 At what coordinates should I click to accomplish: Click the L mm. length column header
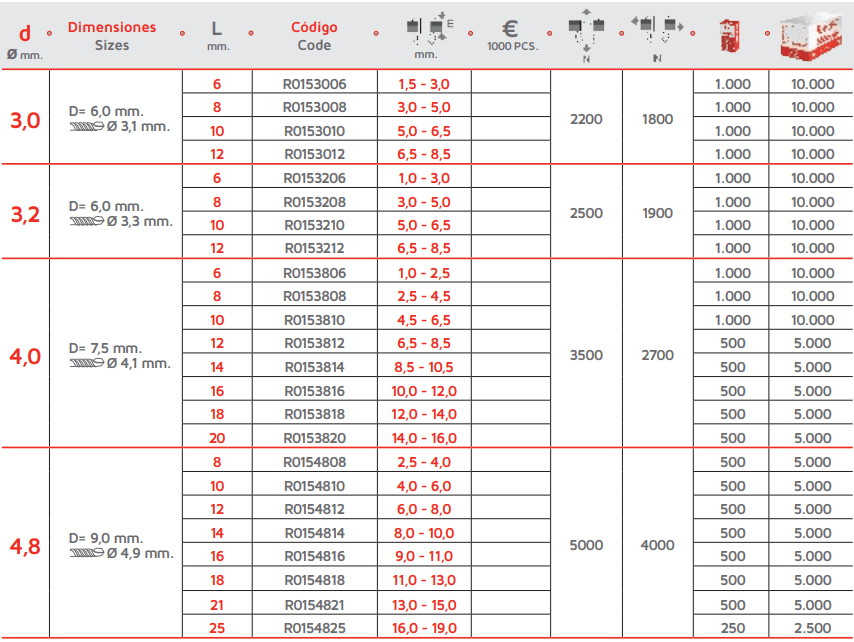(x=217, y=36)
